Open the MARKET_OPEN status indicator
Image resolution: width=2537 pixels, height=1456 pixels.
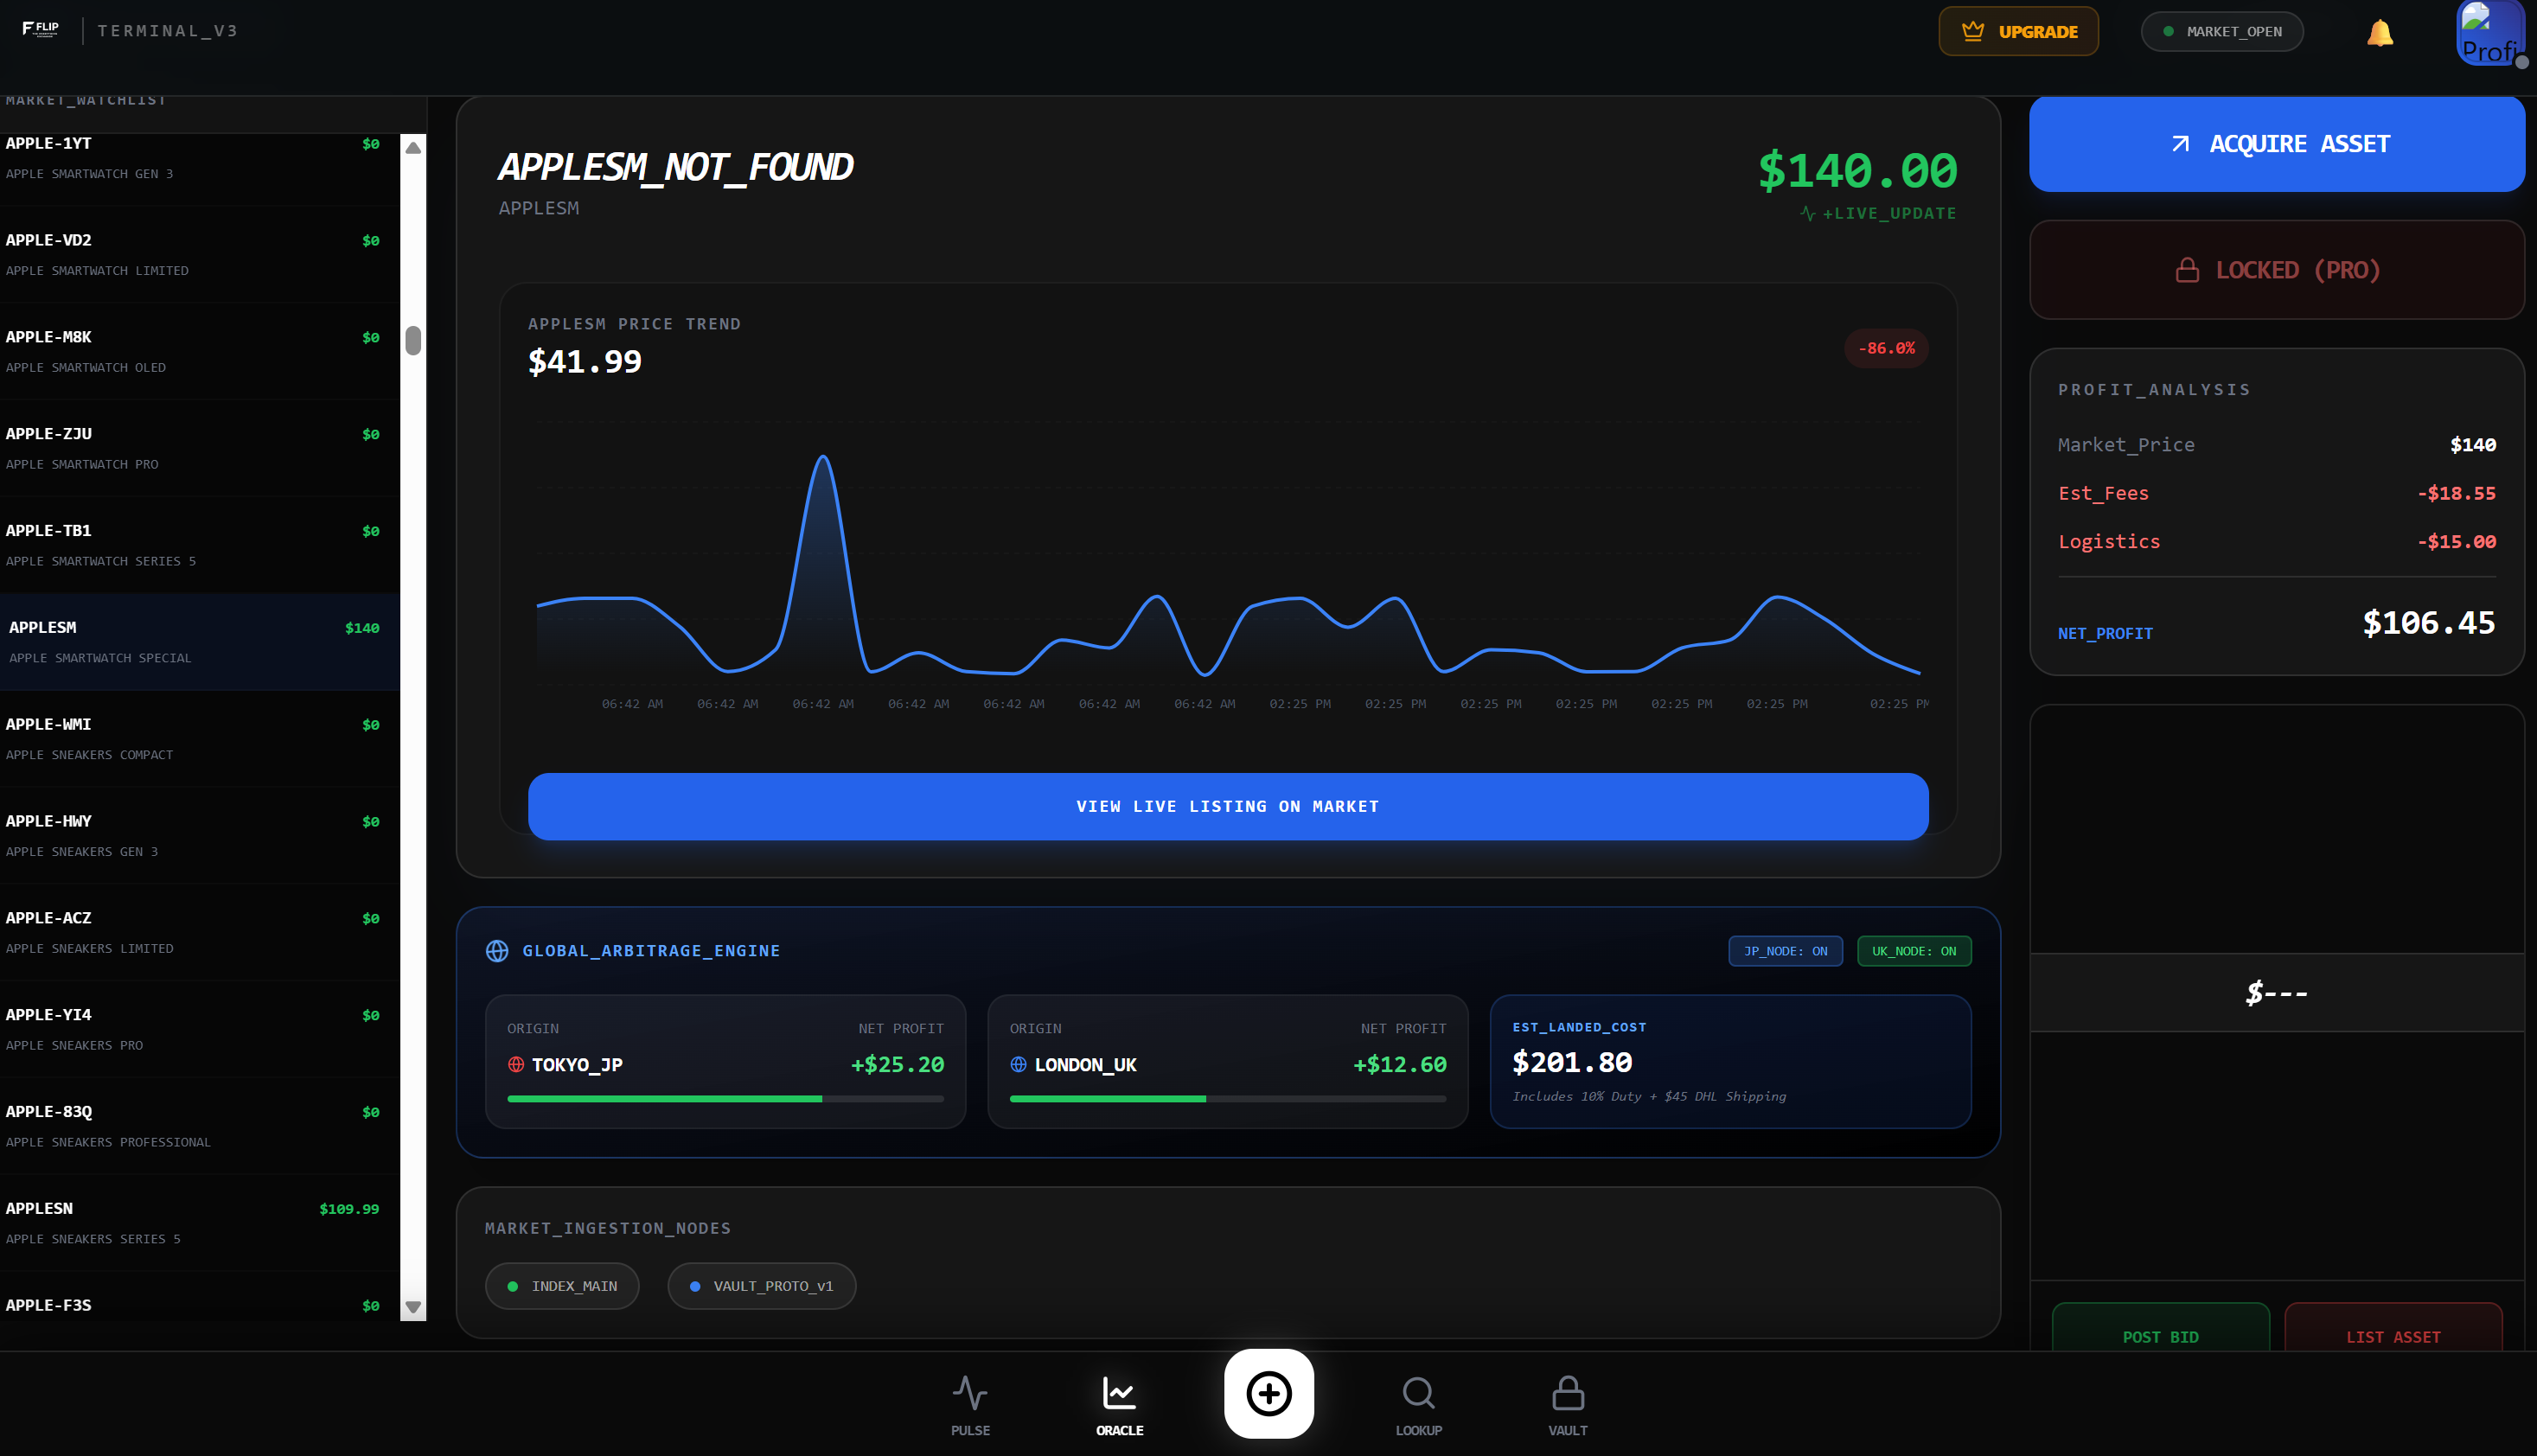2221,31
